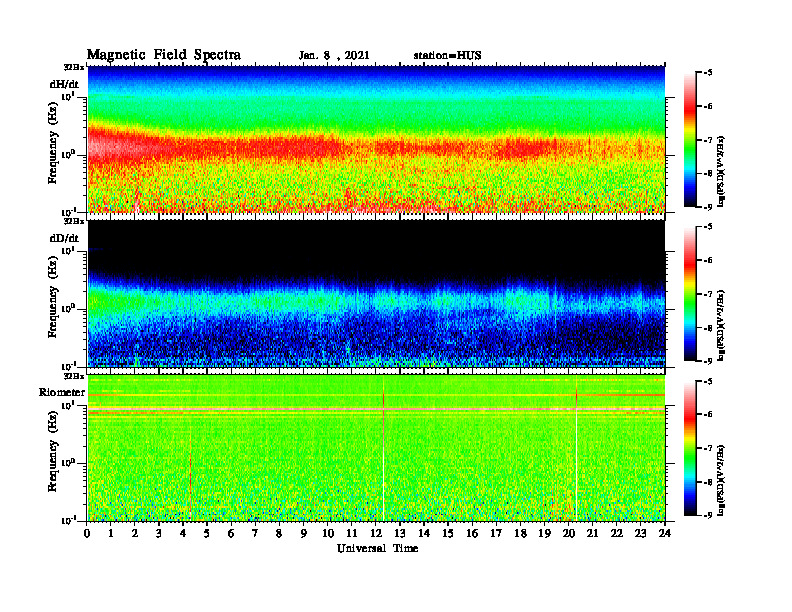792x612 pixels.
Task: Click the 32Hz tick label of the Riometer panel
Action: tap(74, 376)
